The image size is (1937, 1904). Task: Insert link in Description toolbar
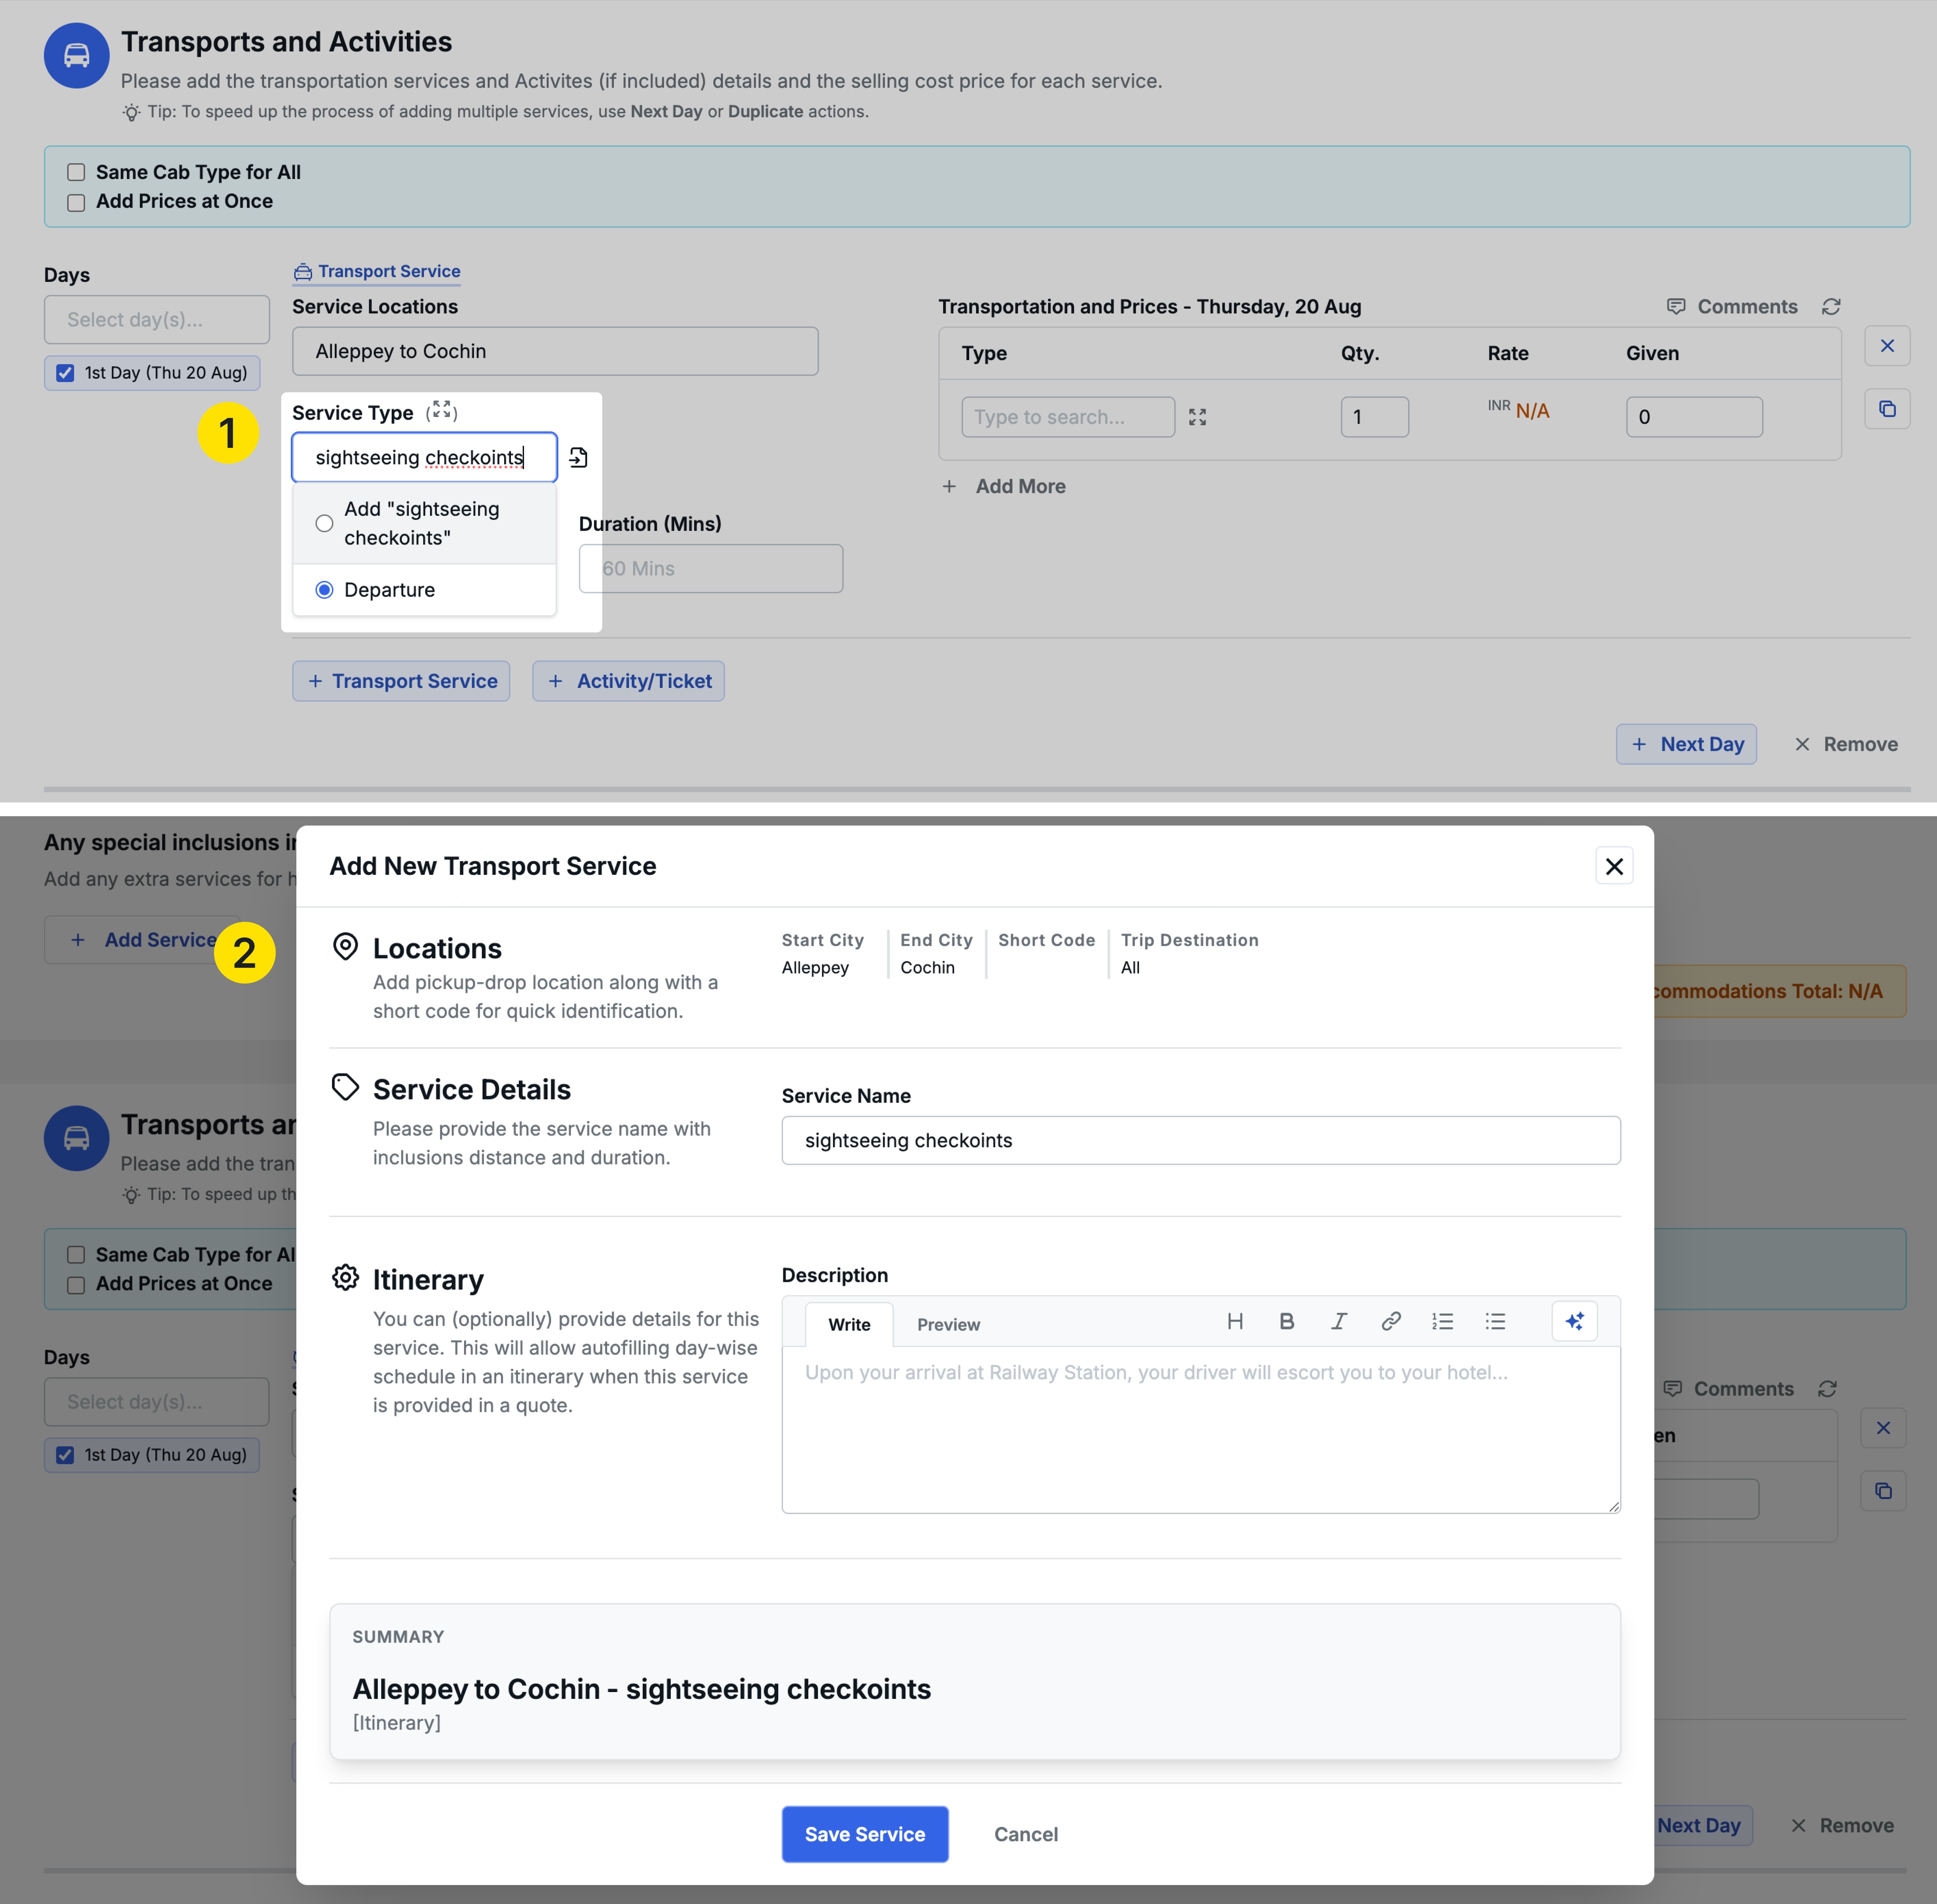[1391, 1322]
